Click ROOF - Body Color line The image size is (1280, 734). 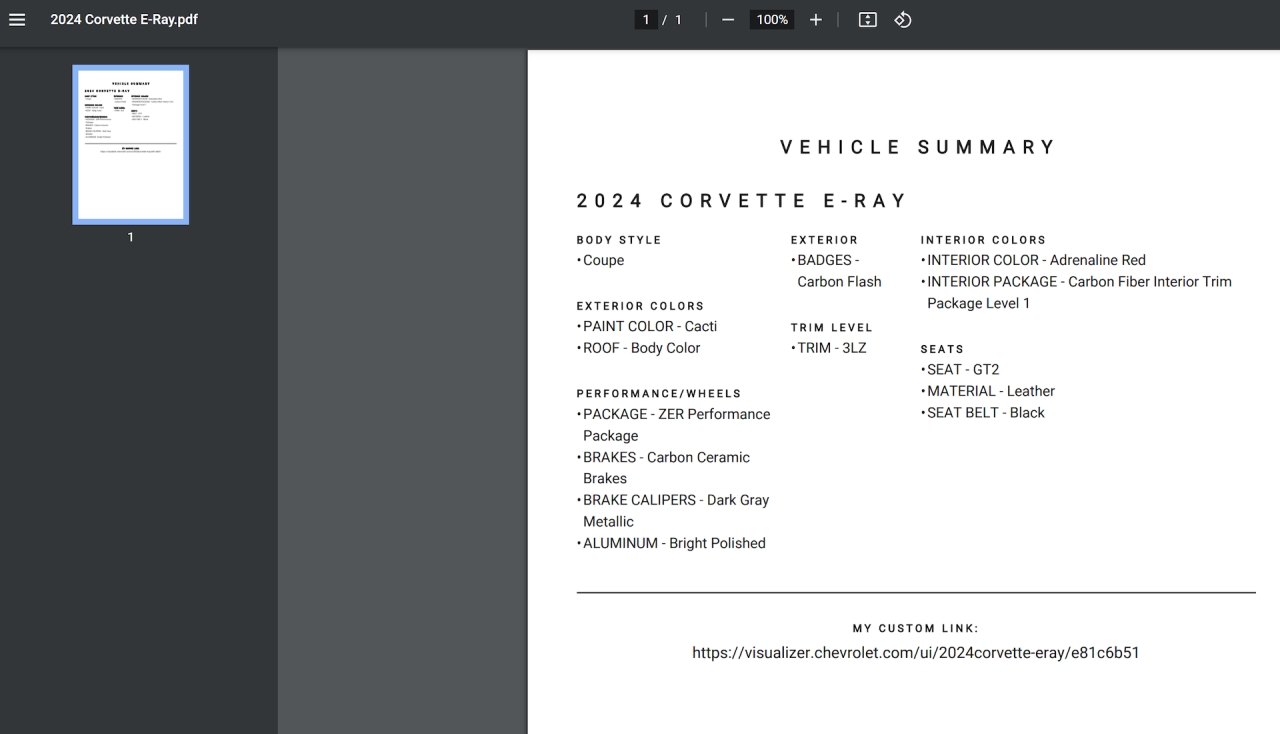click(x=639, y=348)
